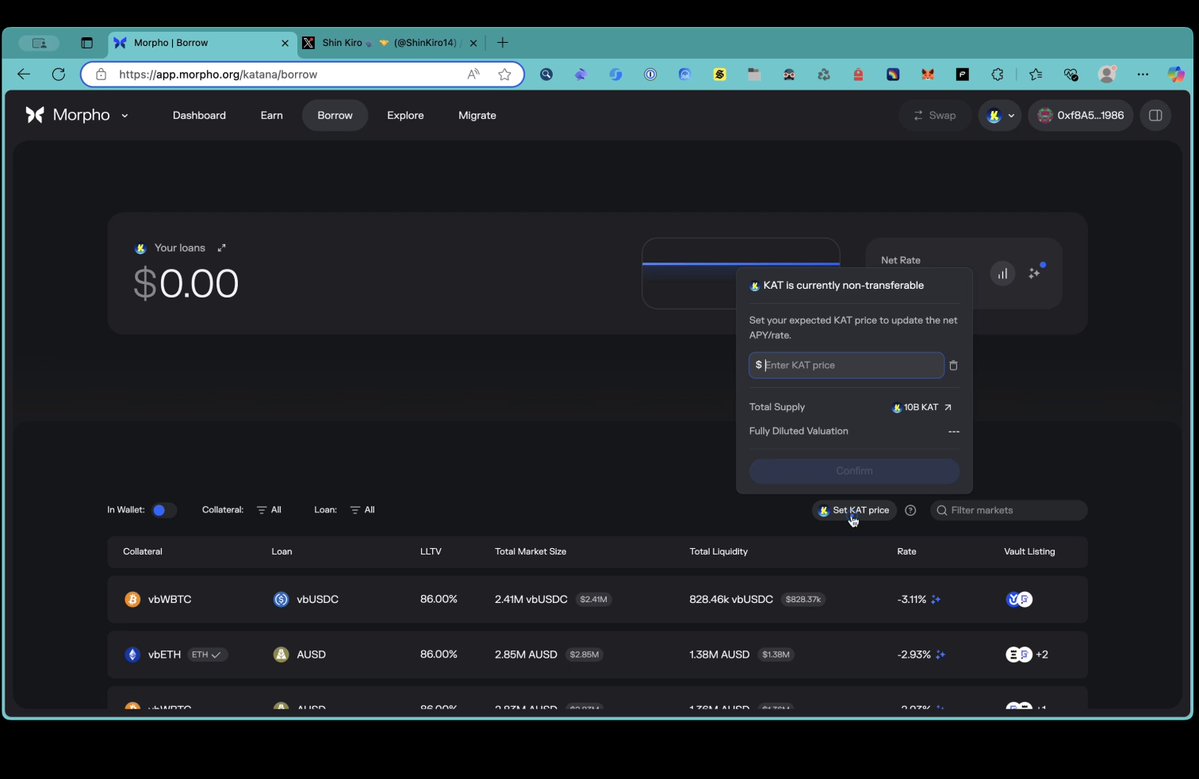1199x779 pixels.
Task: Open the Copilot icon in browser toolbar
Action: tap(1176, 74)
